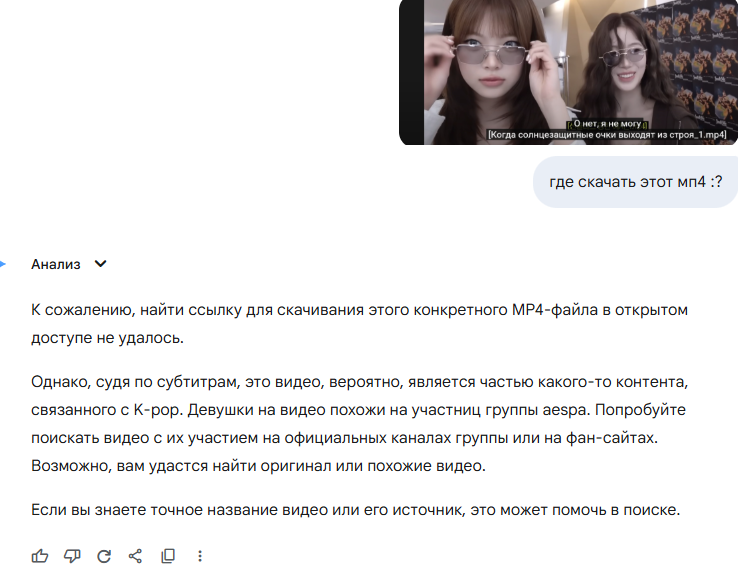Dislike the response with thumbs down
Viewport: 738px width, 588px height.
pyautogui.click(x=72, y=556)
